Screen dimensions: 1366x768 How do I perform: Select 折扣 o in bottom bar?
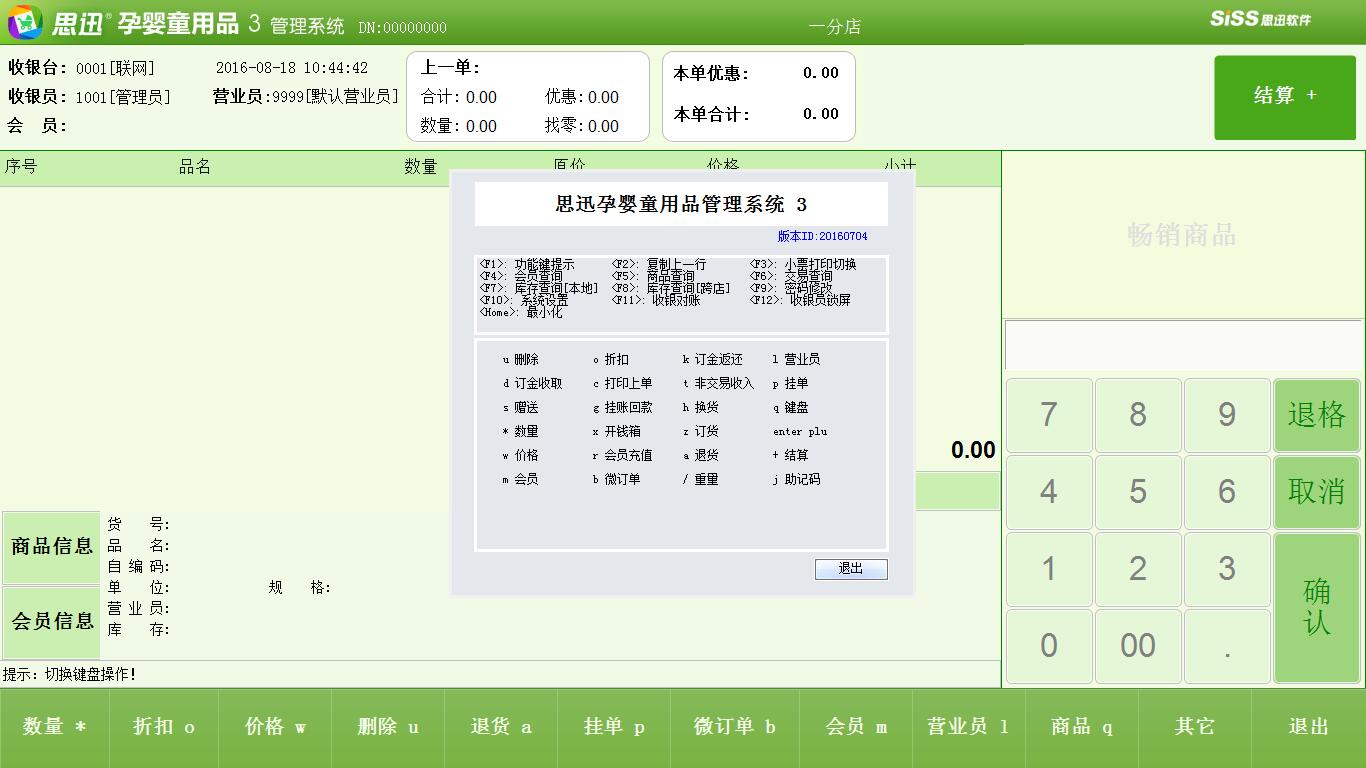pyautogui.click(x=164, y=727)
